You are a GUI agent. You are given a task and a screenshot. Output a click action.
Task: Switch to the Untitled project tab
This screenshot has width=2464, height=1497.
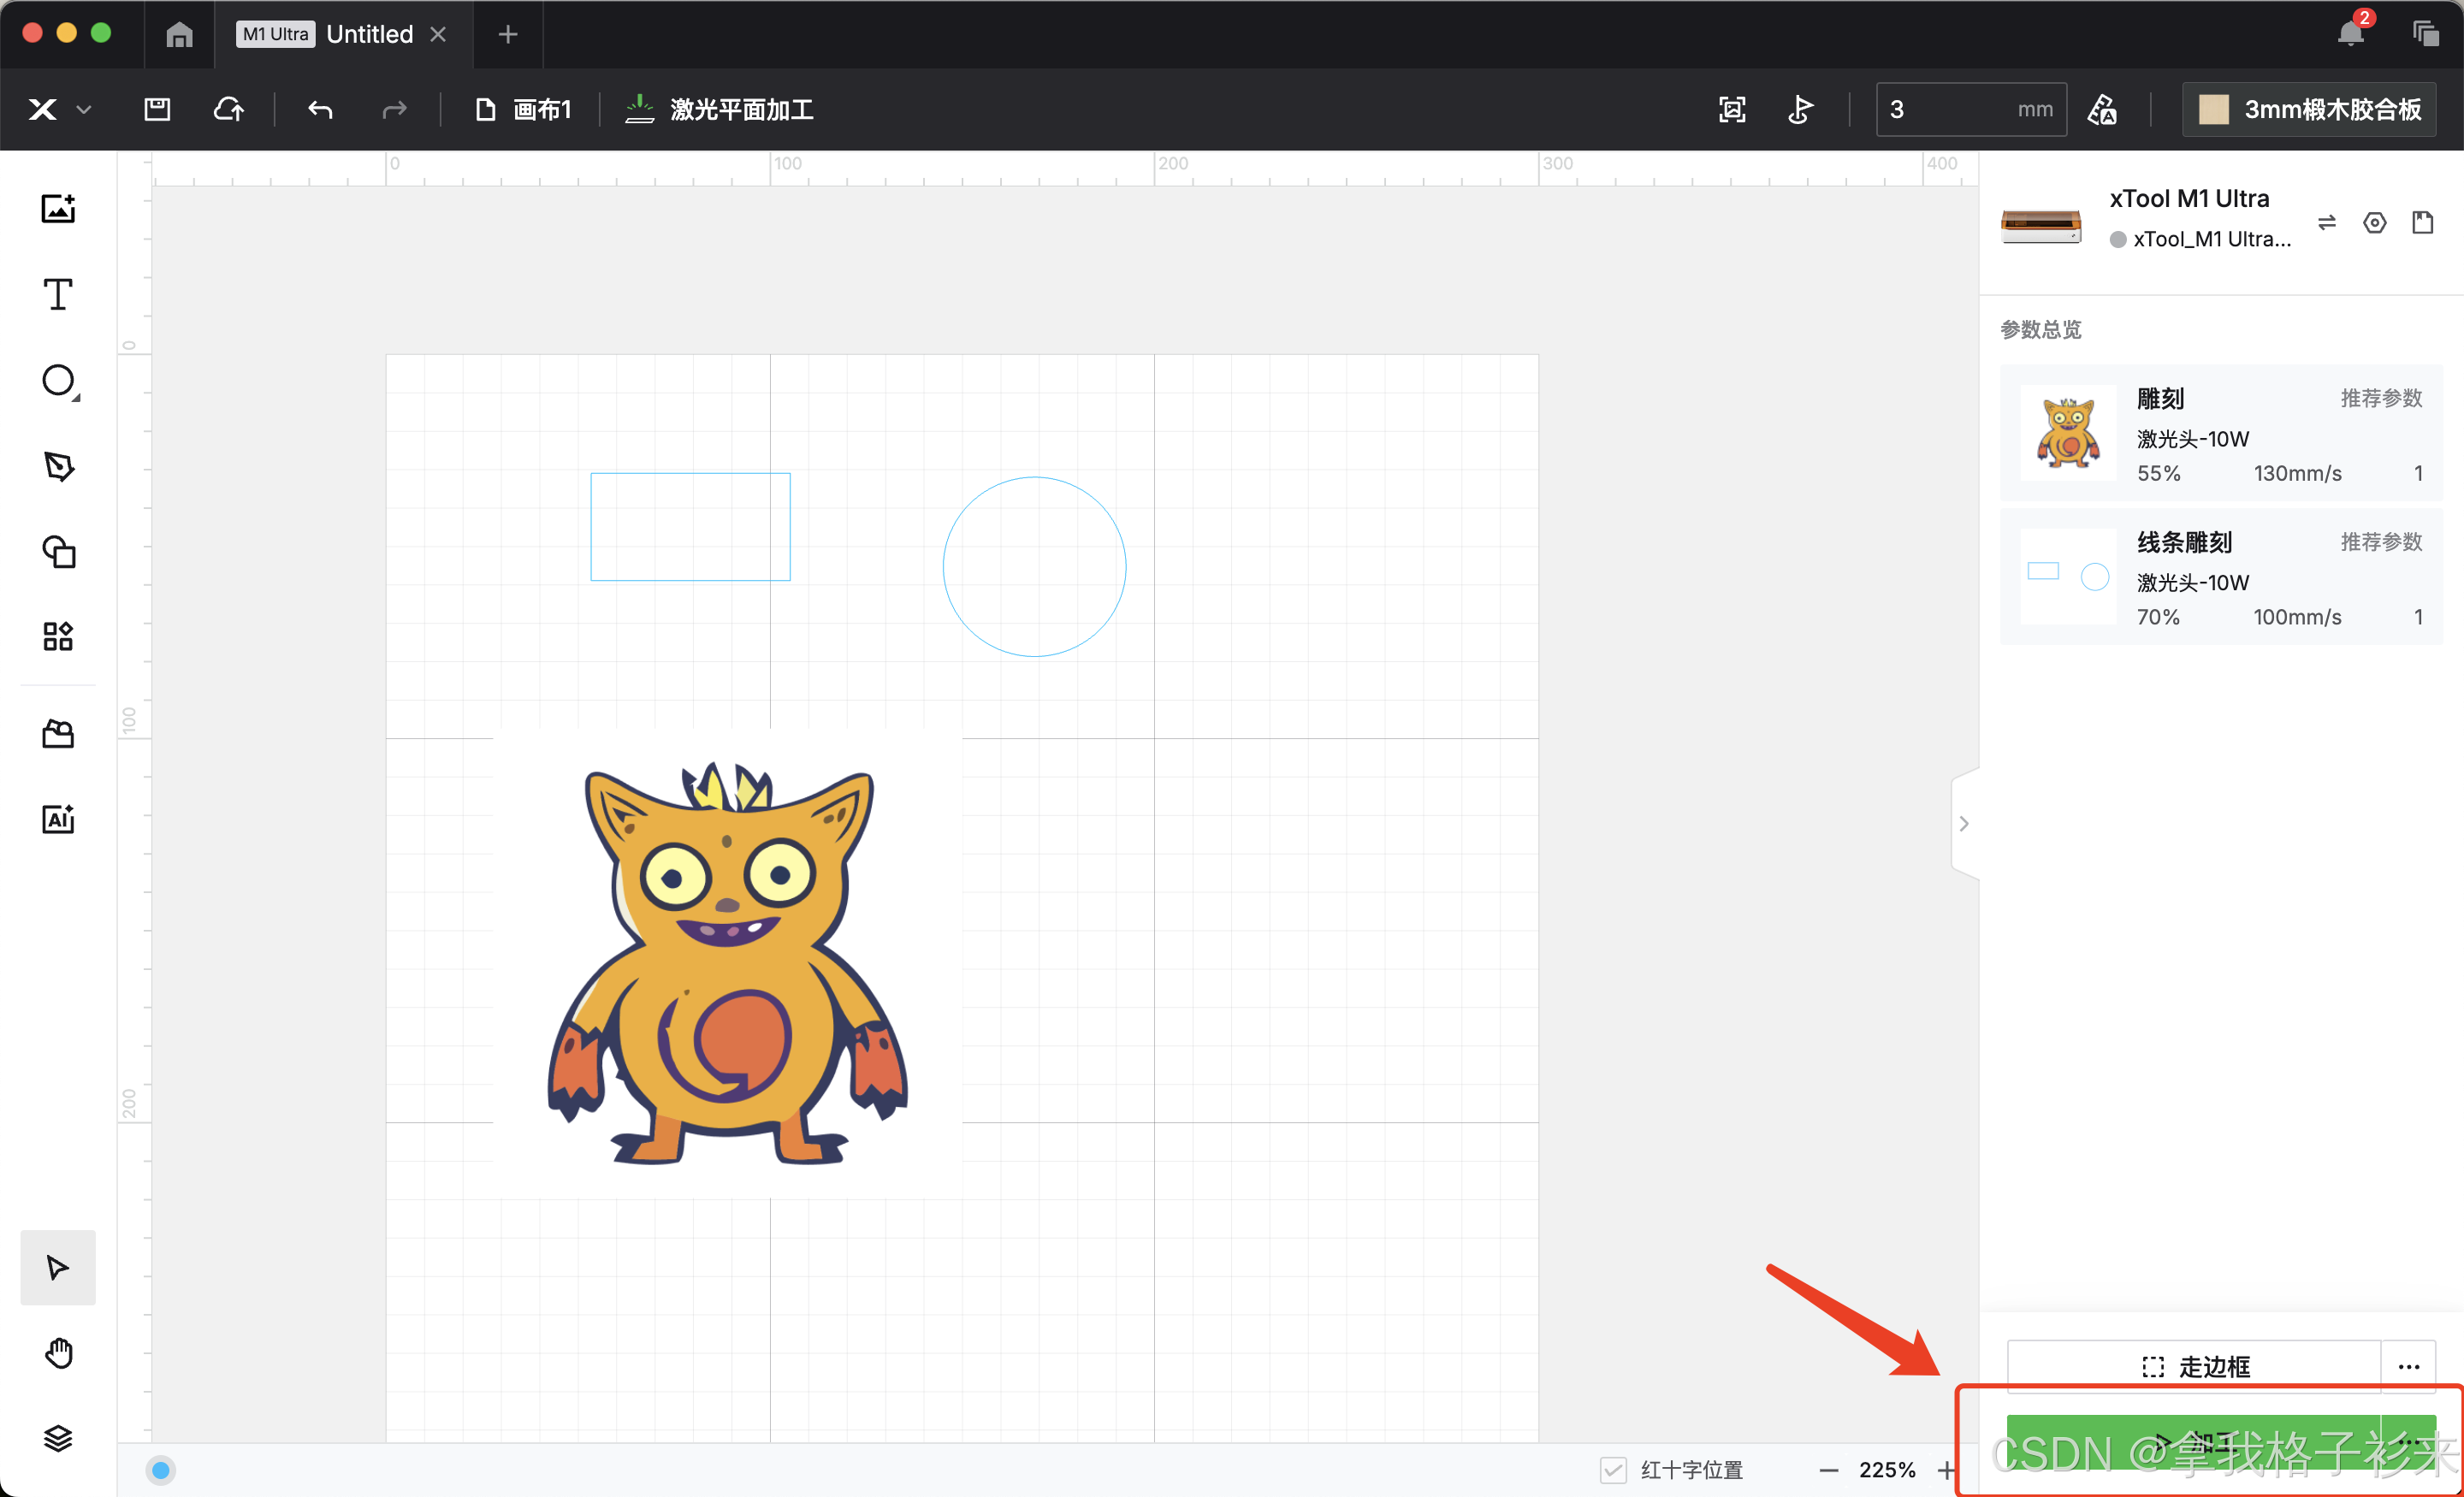tap(368, 33)
